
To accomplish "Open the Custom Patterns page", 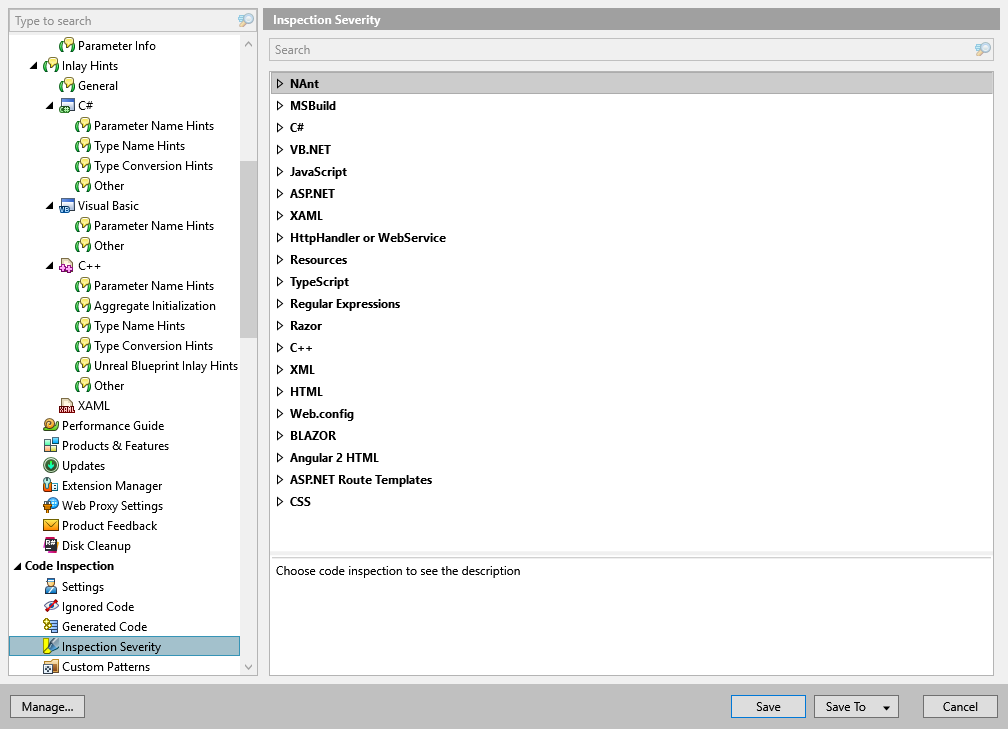I will [105, 667].
